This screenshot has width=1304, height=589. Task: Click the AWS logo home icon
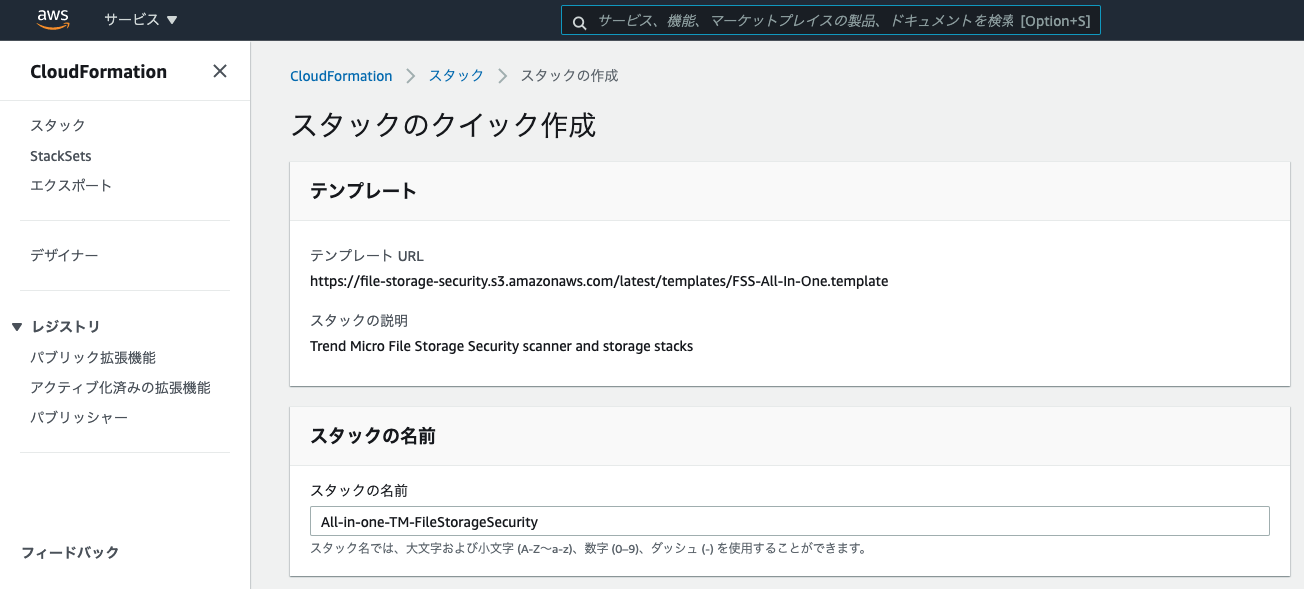point(53,19)
